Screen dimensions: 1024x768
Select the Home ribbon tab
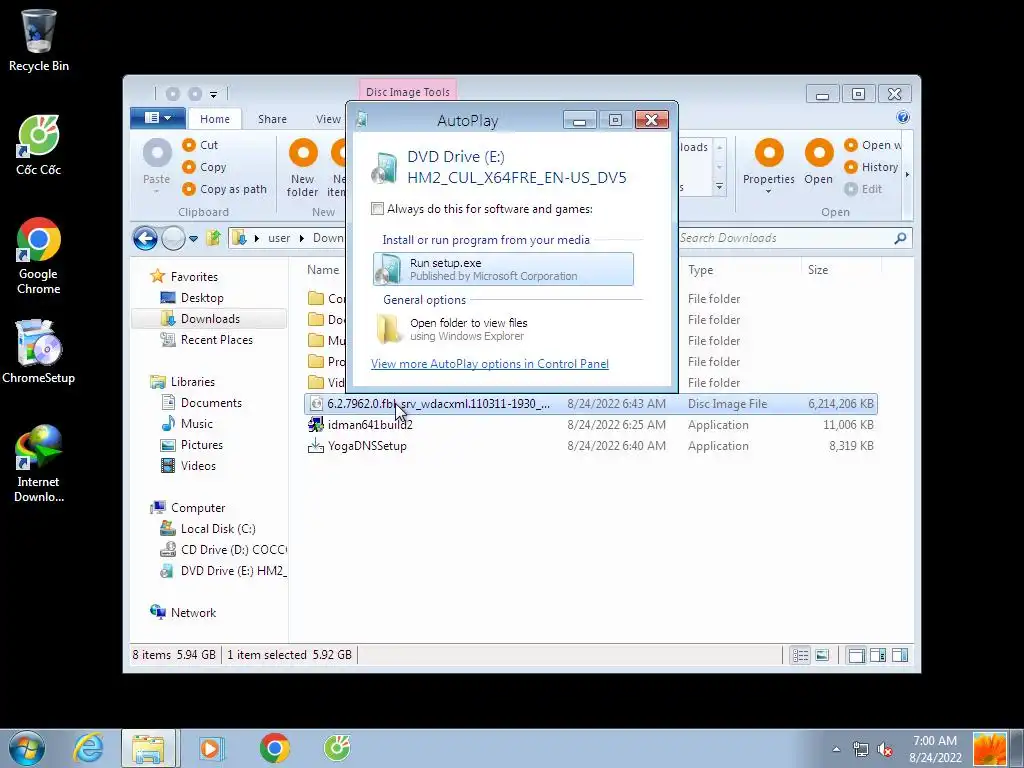coord(215,119)
